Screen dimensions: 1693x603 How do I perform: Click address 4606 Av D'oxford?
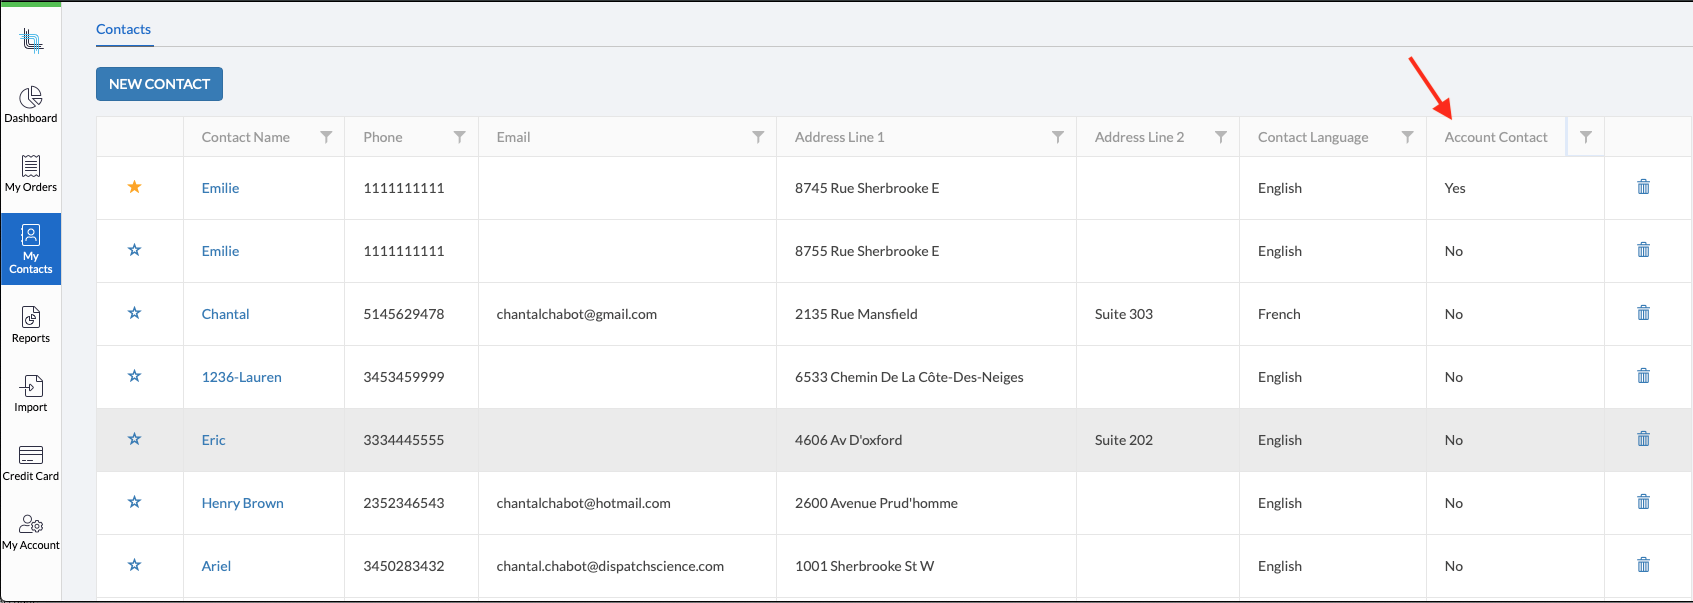(848, 440)
